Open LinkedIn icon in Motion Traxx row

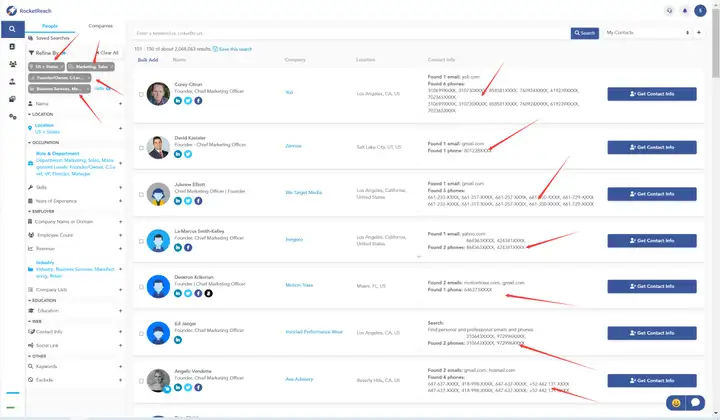(x=178, y=293)
